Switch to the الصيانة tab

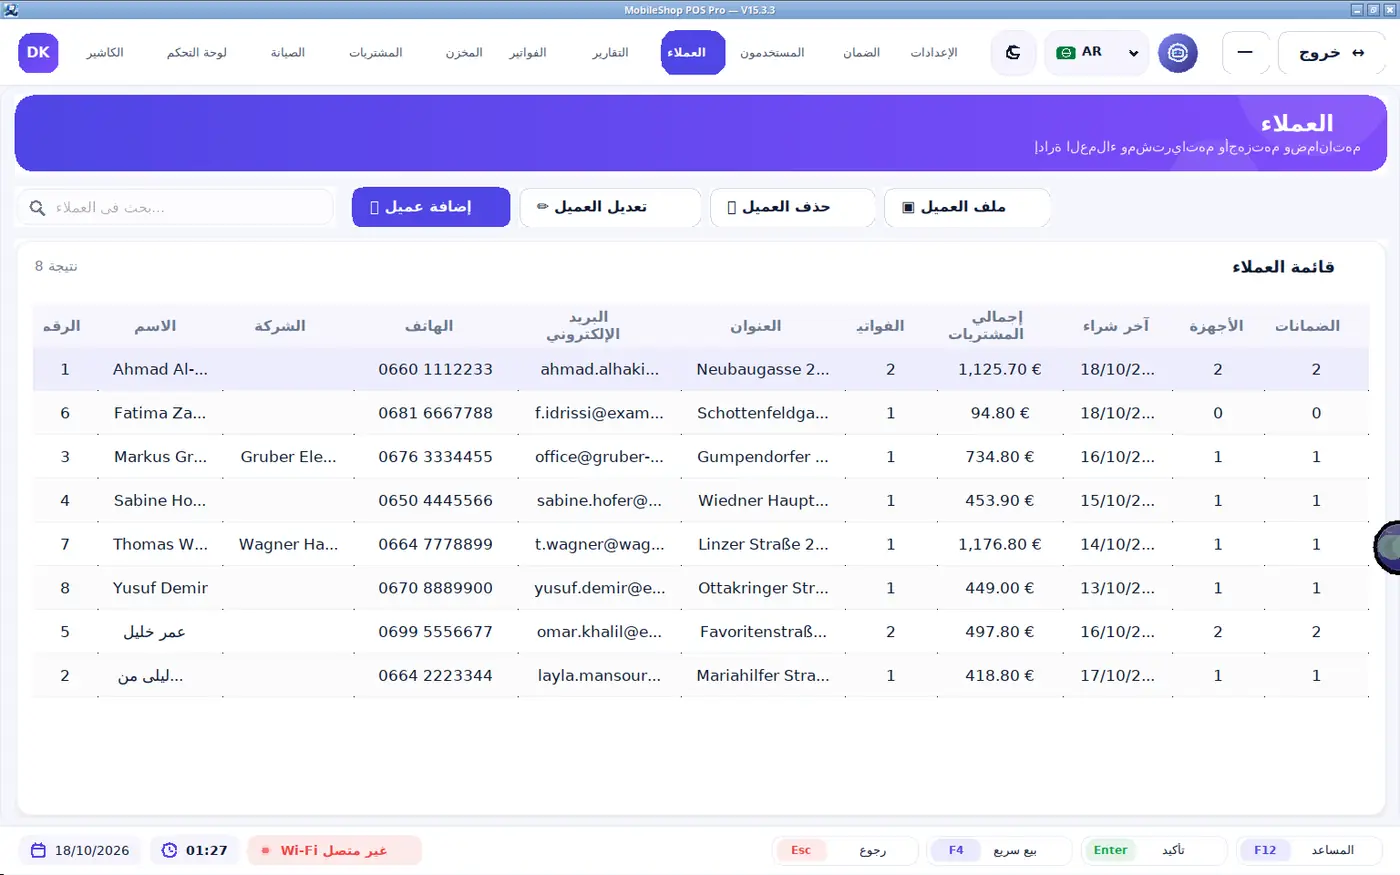[x=288, y=53]
